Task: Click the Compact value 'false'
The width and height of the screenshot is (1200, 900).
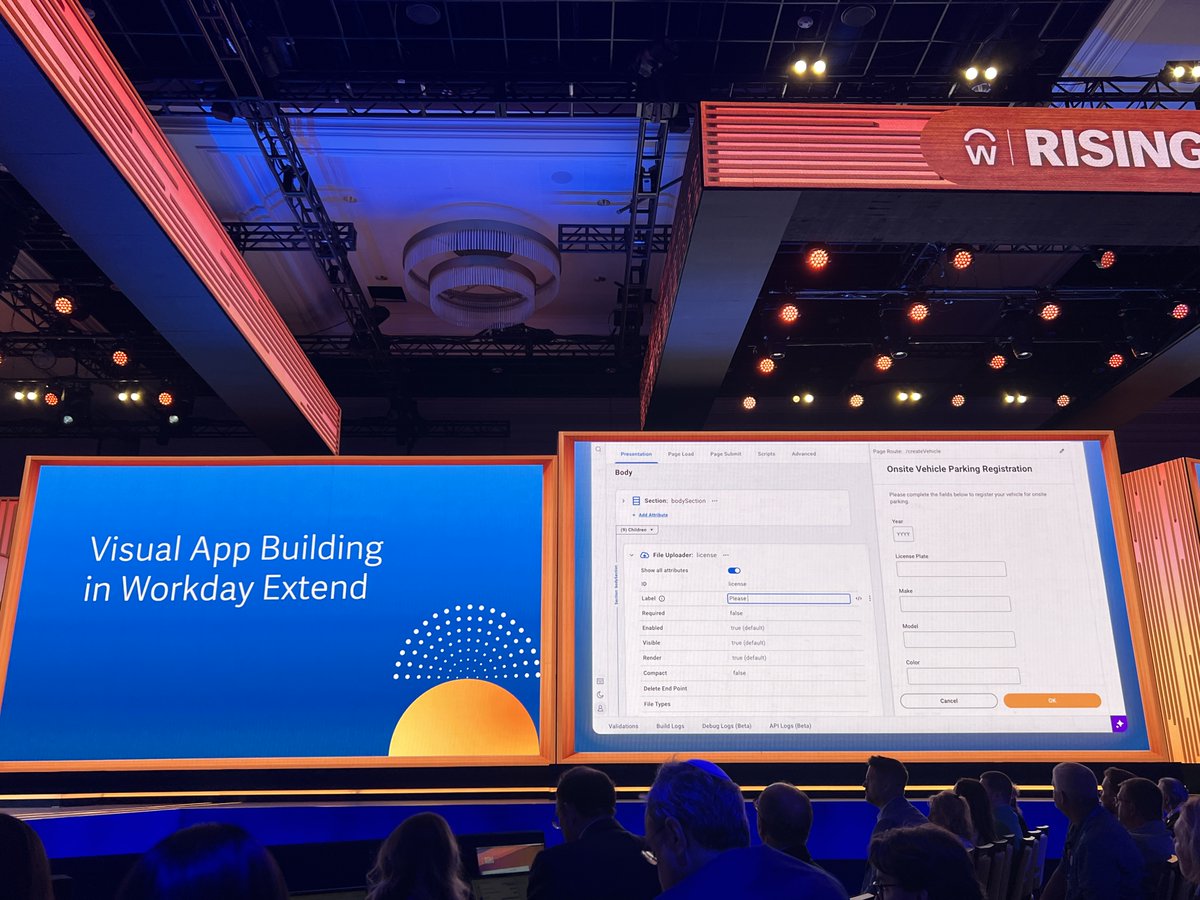Action: 738,673
